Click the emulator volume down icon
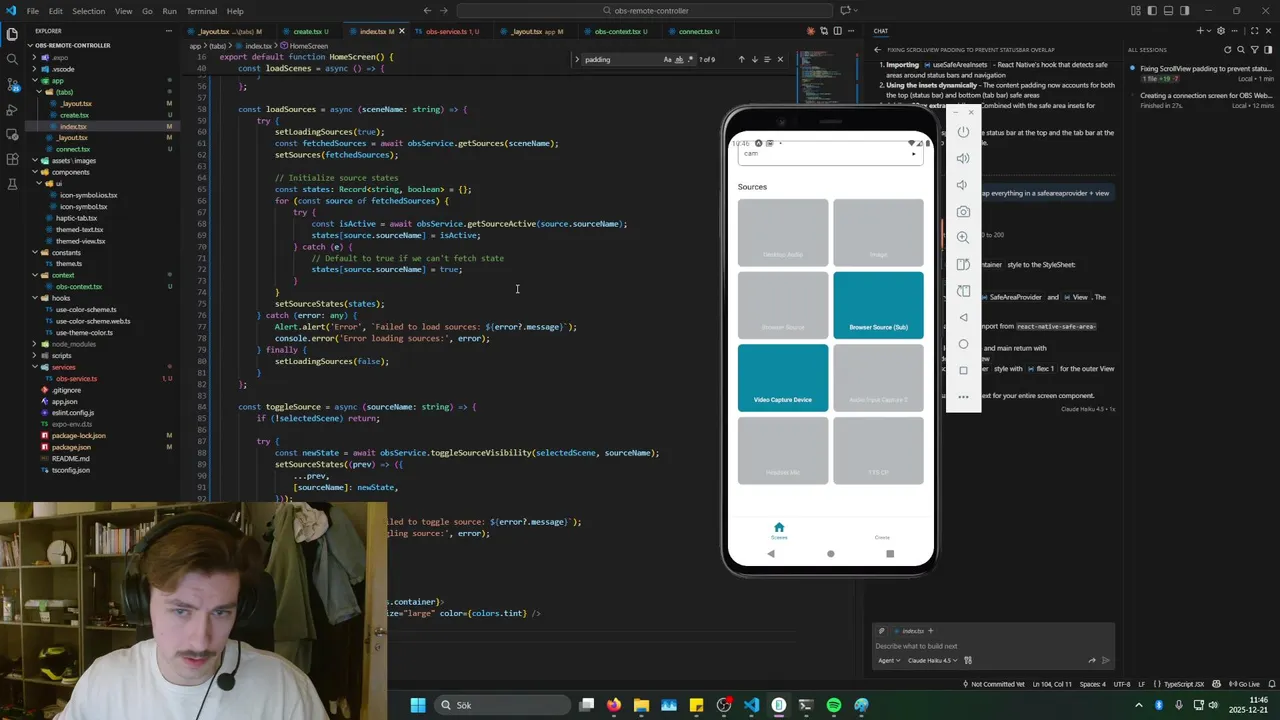Screen dimensions: 1280x720 coord(963,185)
